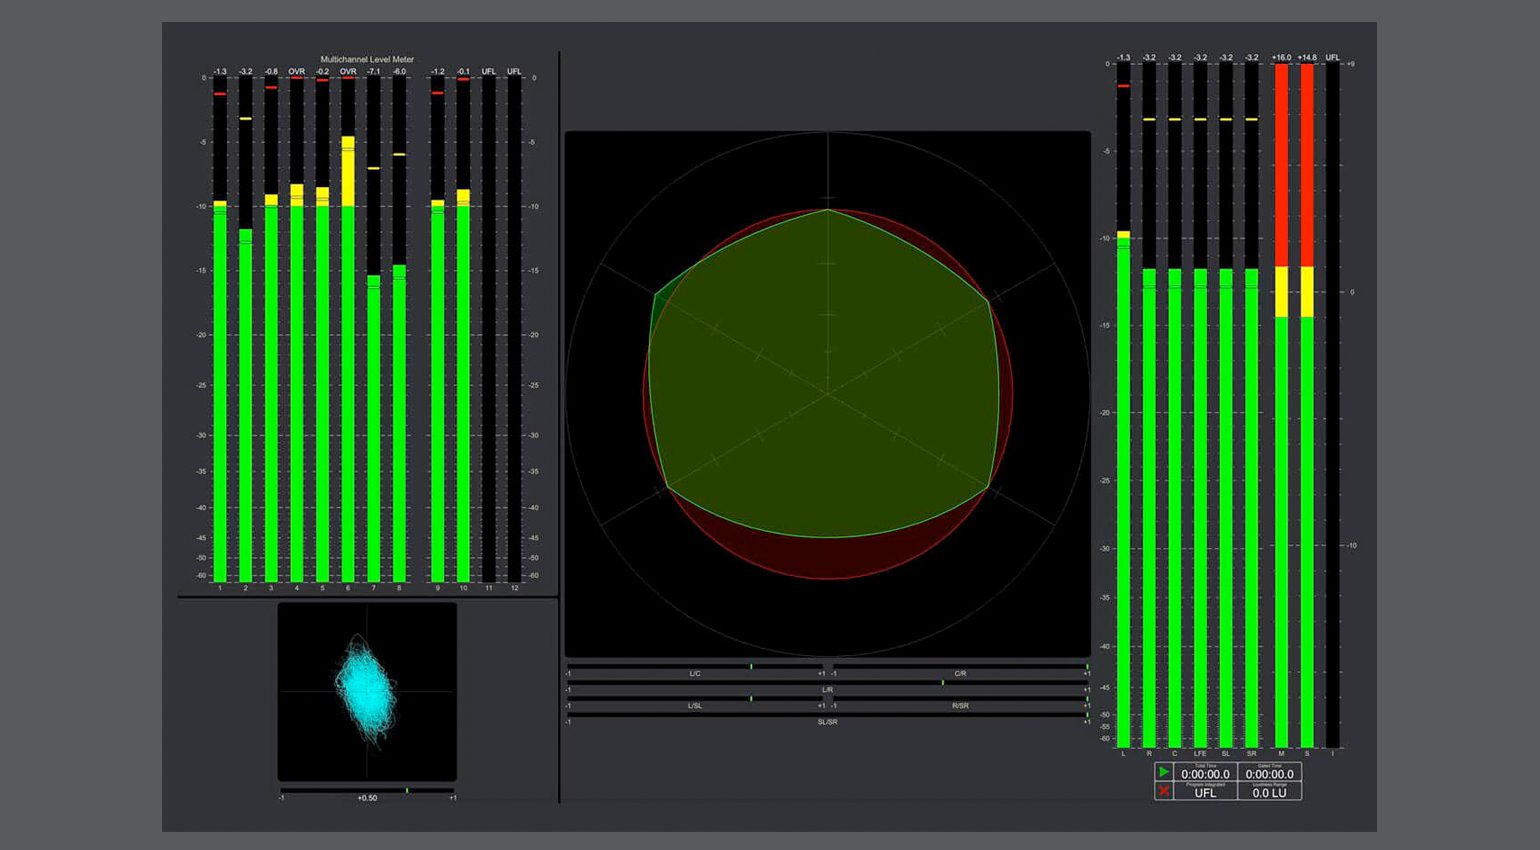Select channel 6 bar in multichannel meter
Screen dimensions: 1540x850
pyautogui.click(x=348, y=330)
